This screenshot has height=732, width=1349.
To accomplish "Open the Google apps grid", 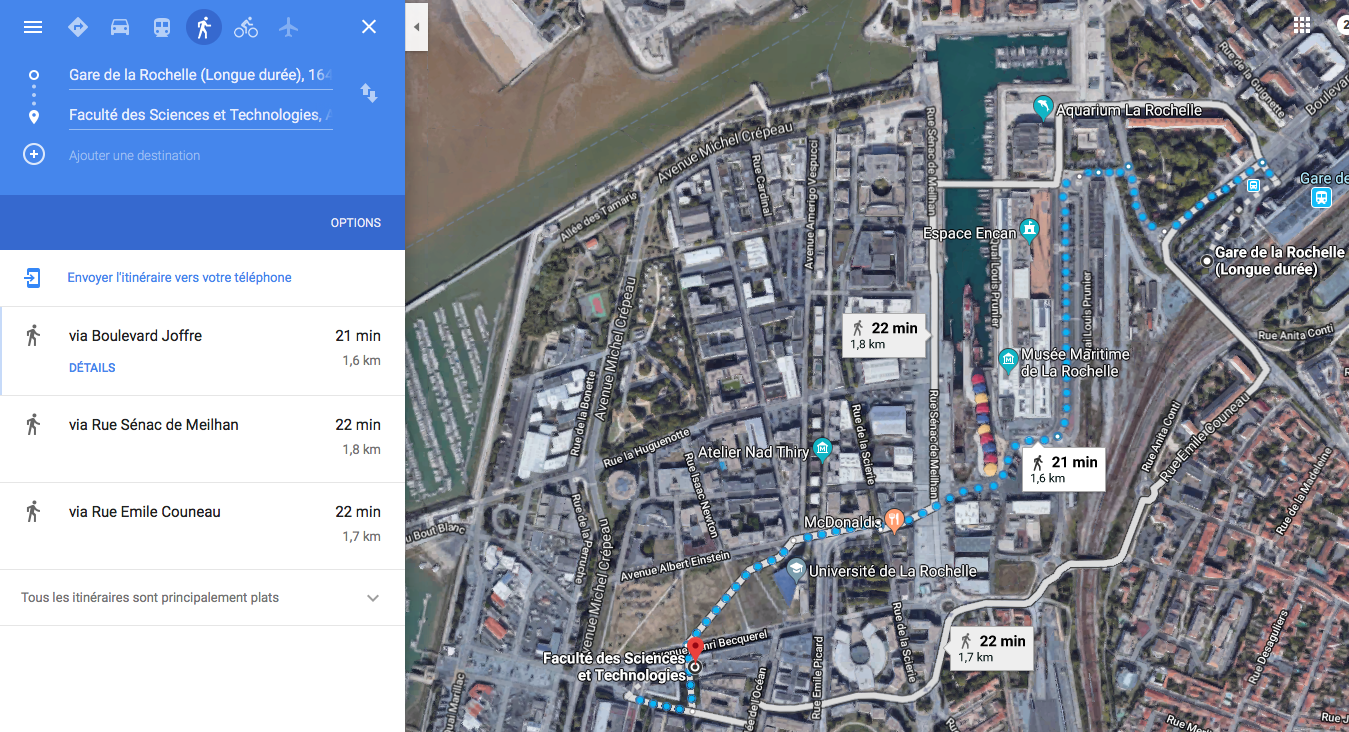I will pos(1302,26).
